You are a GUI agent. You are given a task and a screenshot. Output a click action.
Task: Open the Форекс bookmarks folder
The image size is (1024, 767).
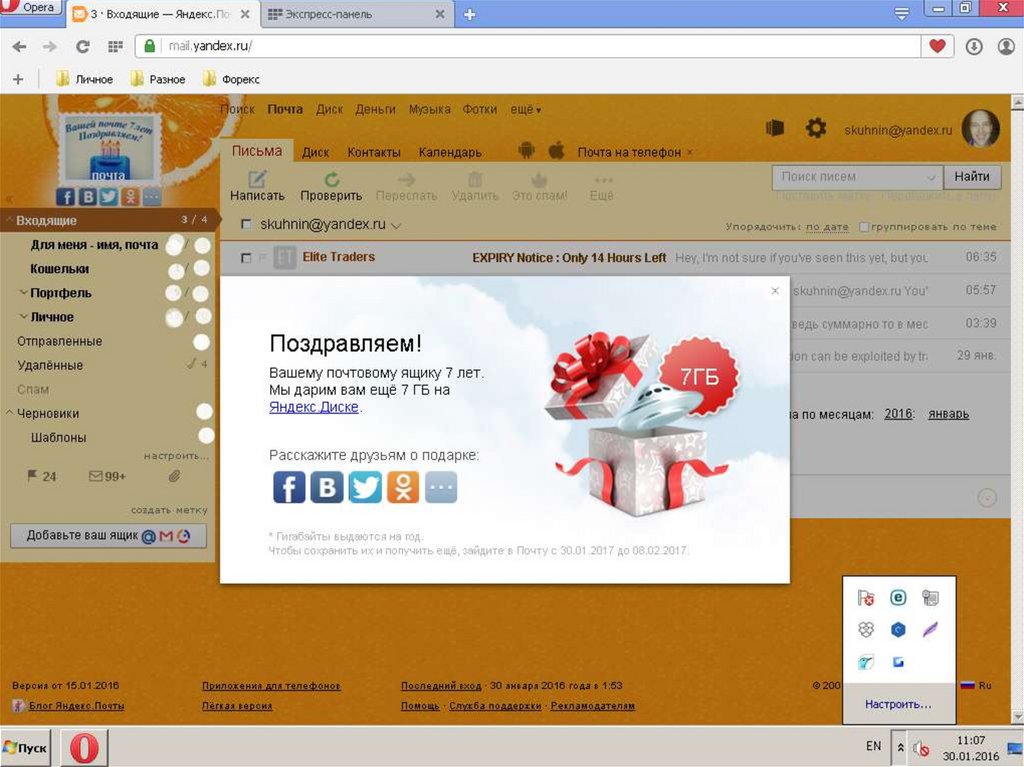(x=231, y=79)
